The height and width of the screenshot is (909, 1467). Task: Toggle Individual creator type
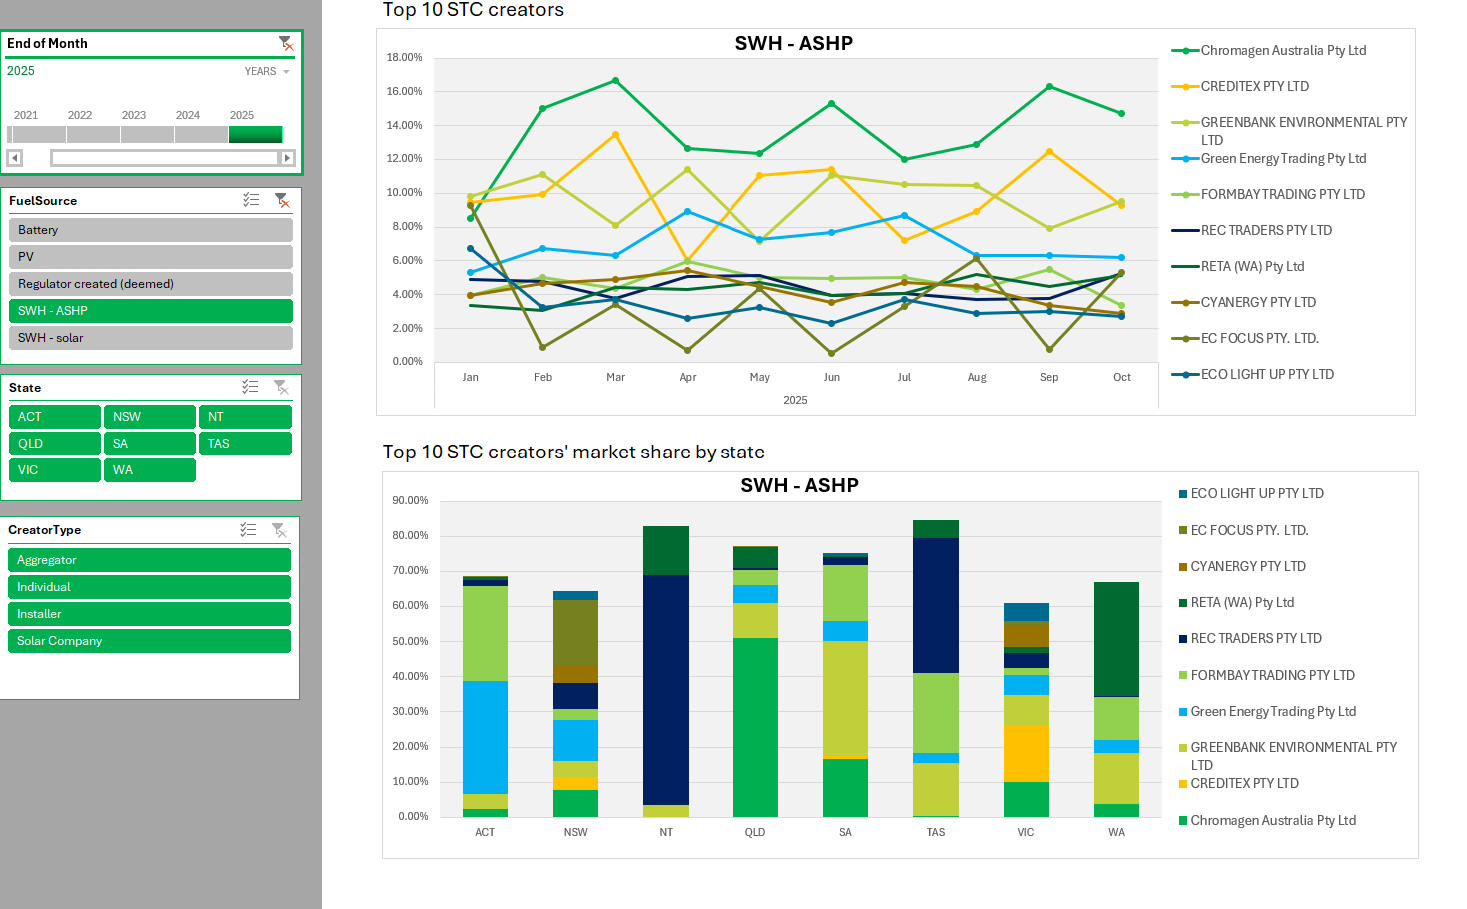149,587
